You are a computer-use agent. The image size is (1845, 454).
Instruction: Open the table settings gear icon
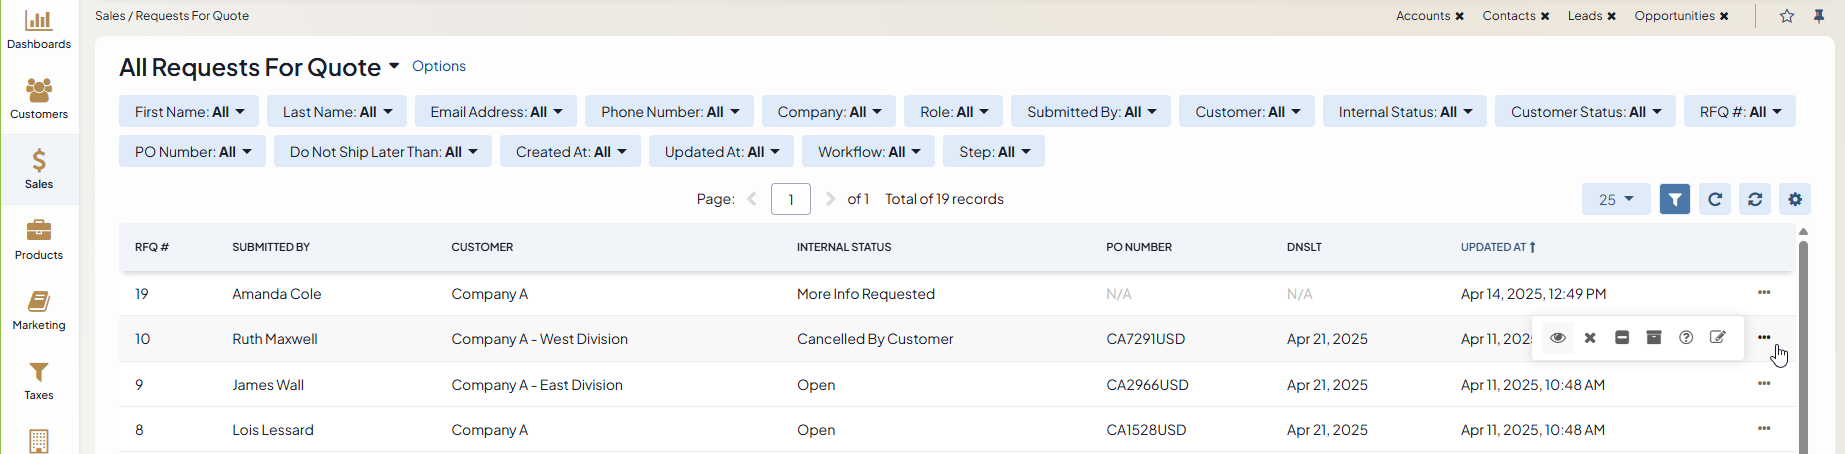click(x=1795, y=199)
